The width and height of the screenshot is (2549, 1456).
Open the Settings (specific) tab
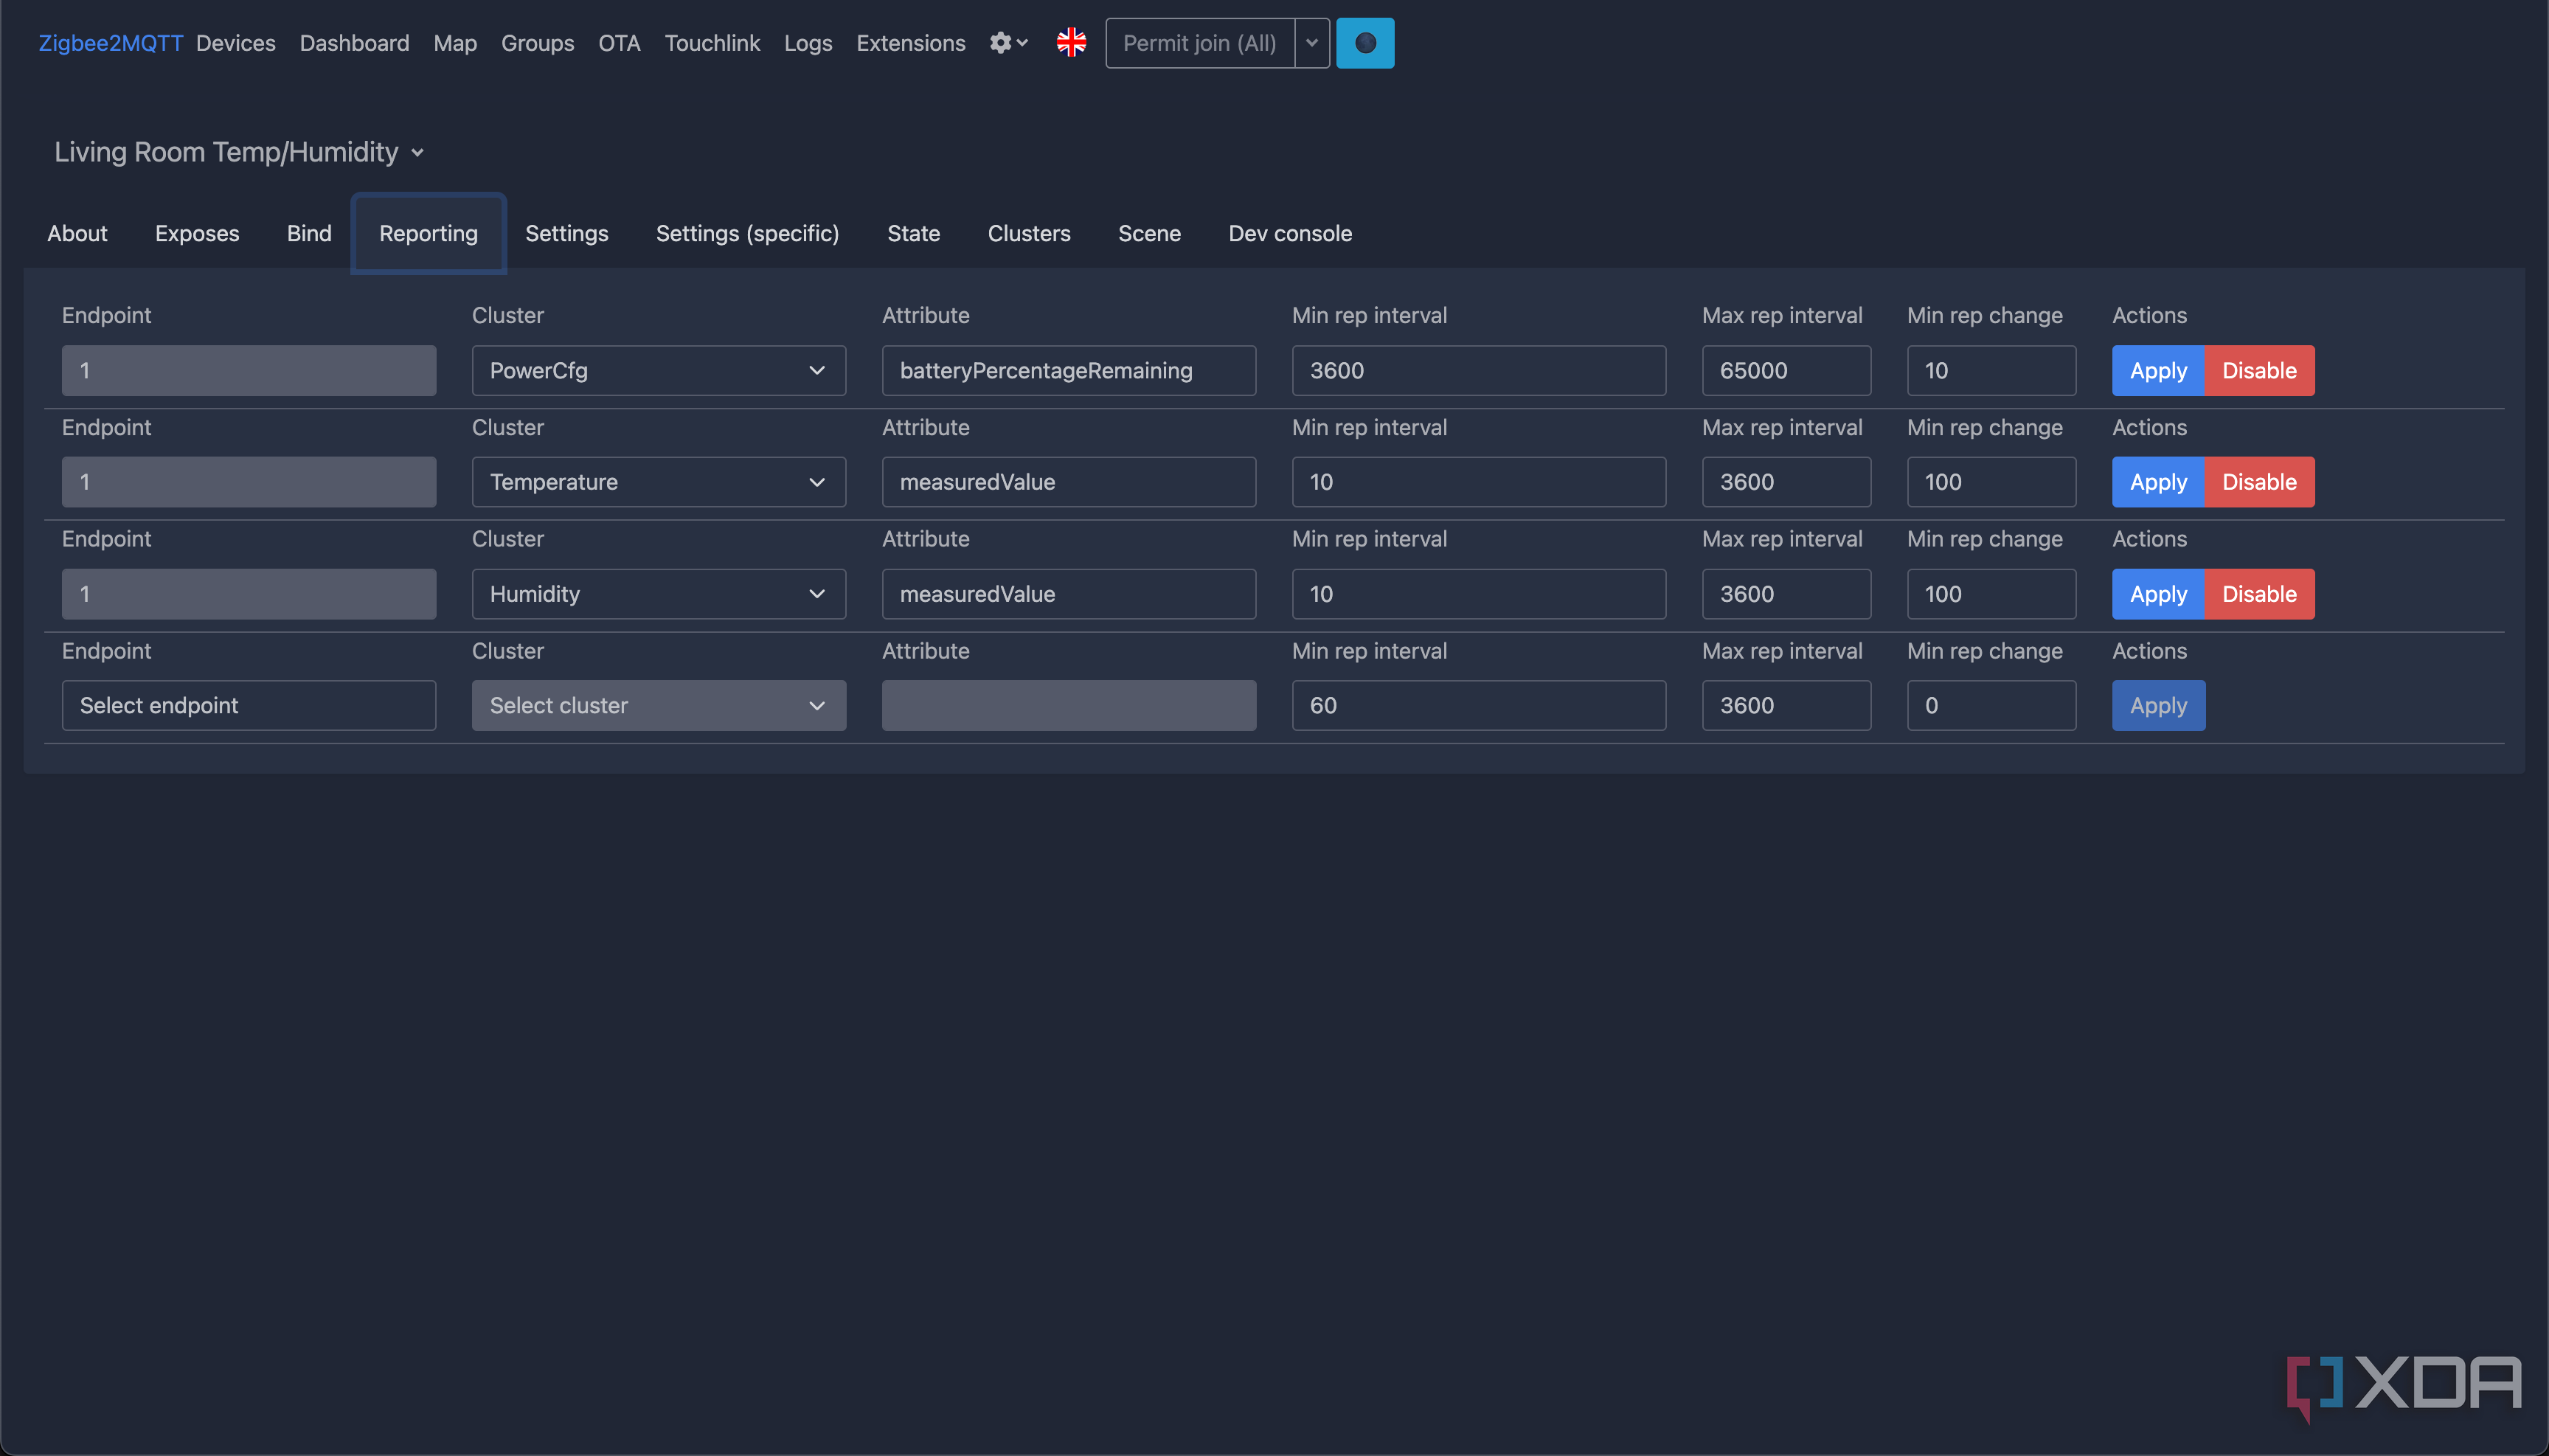[748, 233]
